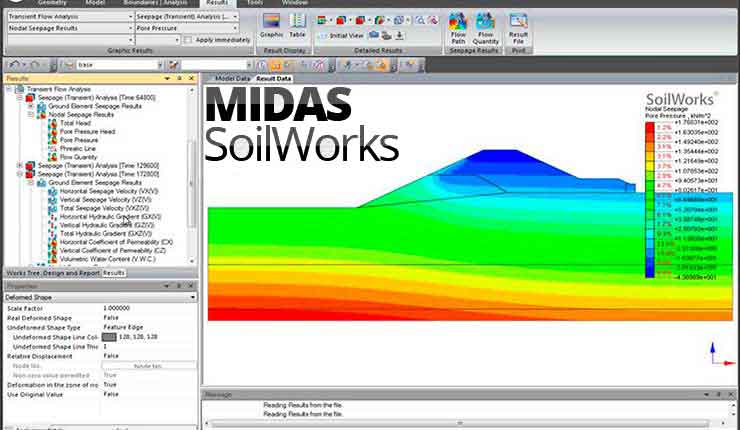Click the Undeformed Shape Line Color swatch
Viewport: 740px width, 430px height.
pos(109,337)
